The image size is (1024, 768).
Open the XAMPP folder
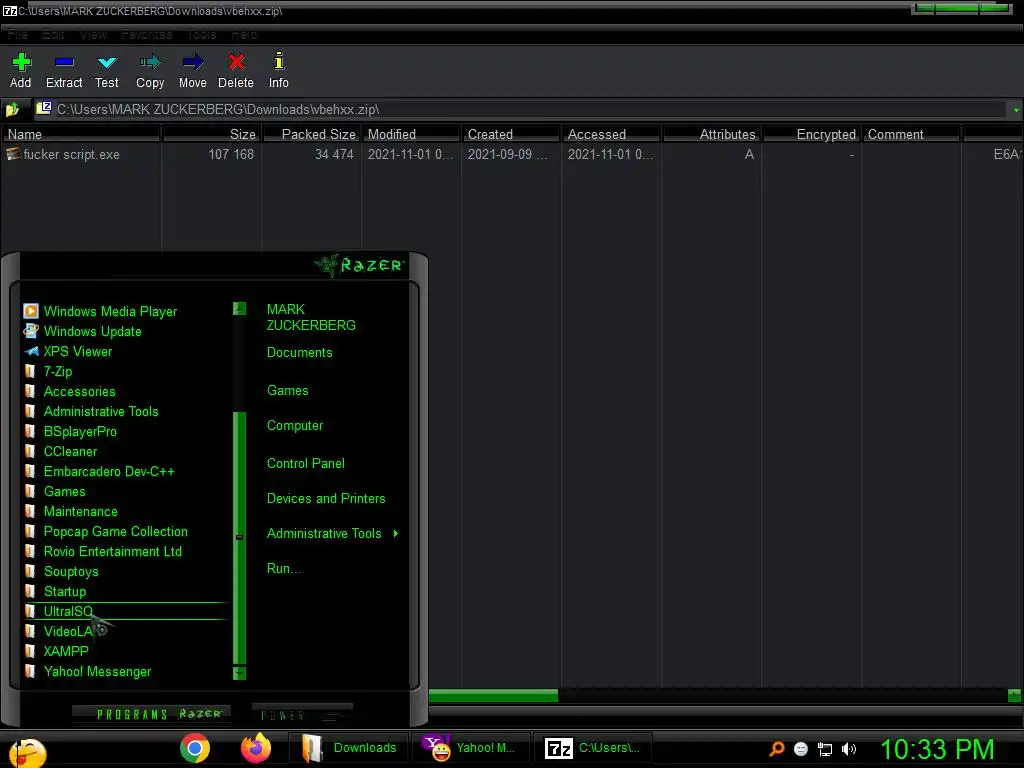[x=56, y=651]
